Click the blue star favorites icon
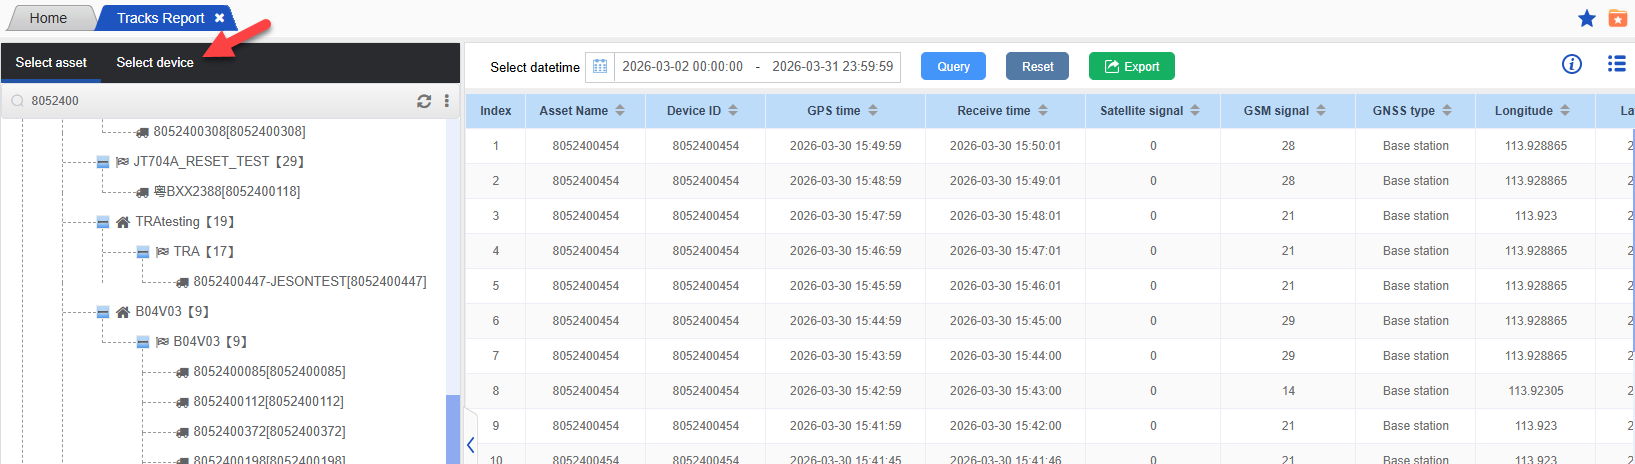 click(1586, 18)
